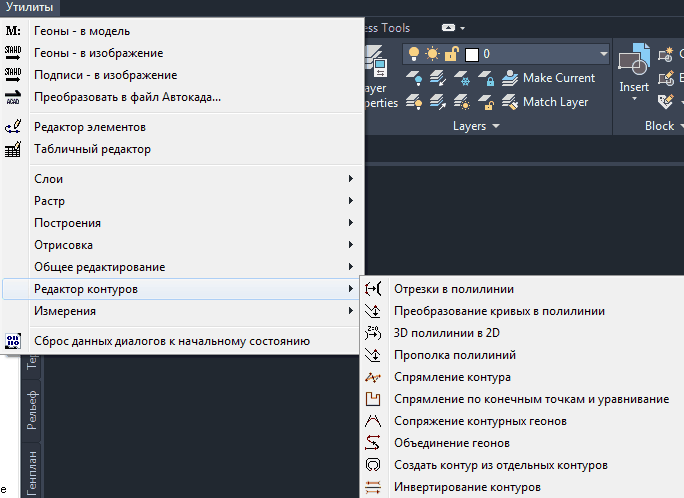Viewport: 684px width, 498px height.
Task: Open the layer 0 dropdown list
Action: click(604, 54)
